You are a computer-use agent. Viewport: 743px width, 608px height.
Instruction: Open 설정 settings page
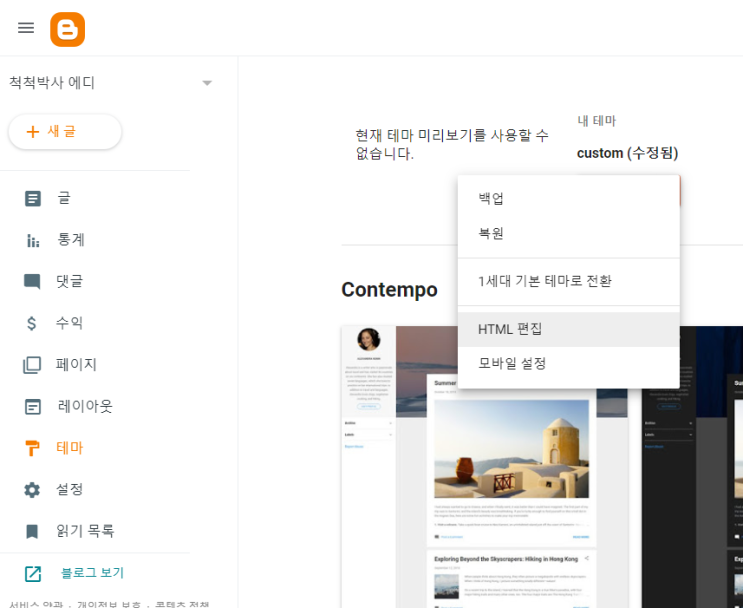click(70, 489)
